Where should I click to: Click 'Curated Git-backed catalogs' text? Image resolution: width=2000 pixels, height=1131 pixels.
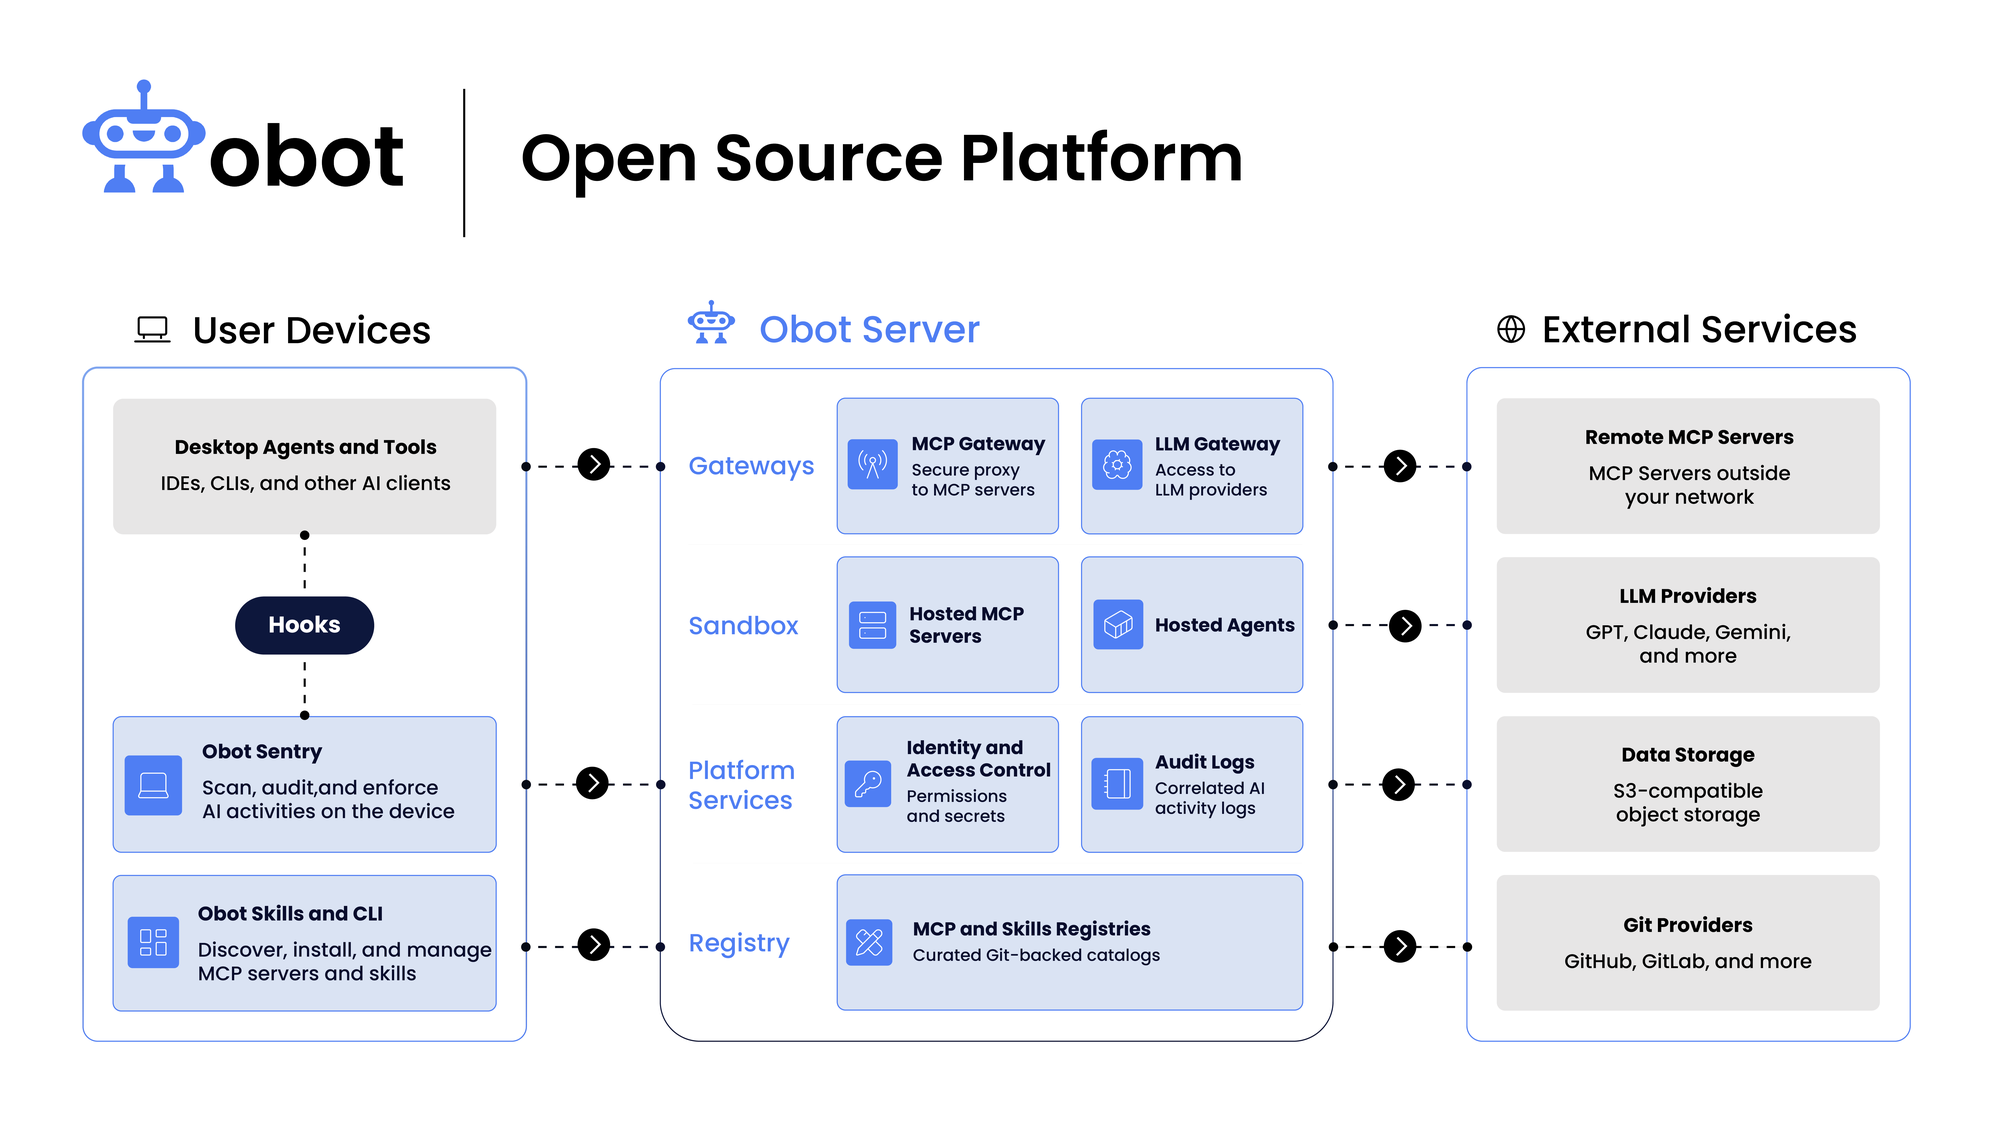1036,955
